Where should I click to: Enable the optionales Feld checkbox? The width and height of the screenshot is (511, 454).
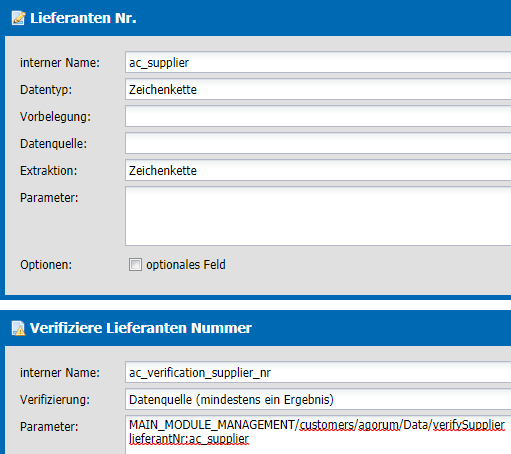(135, 265)
